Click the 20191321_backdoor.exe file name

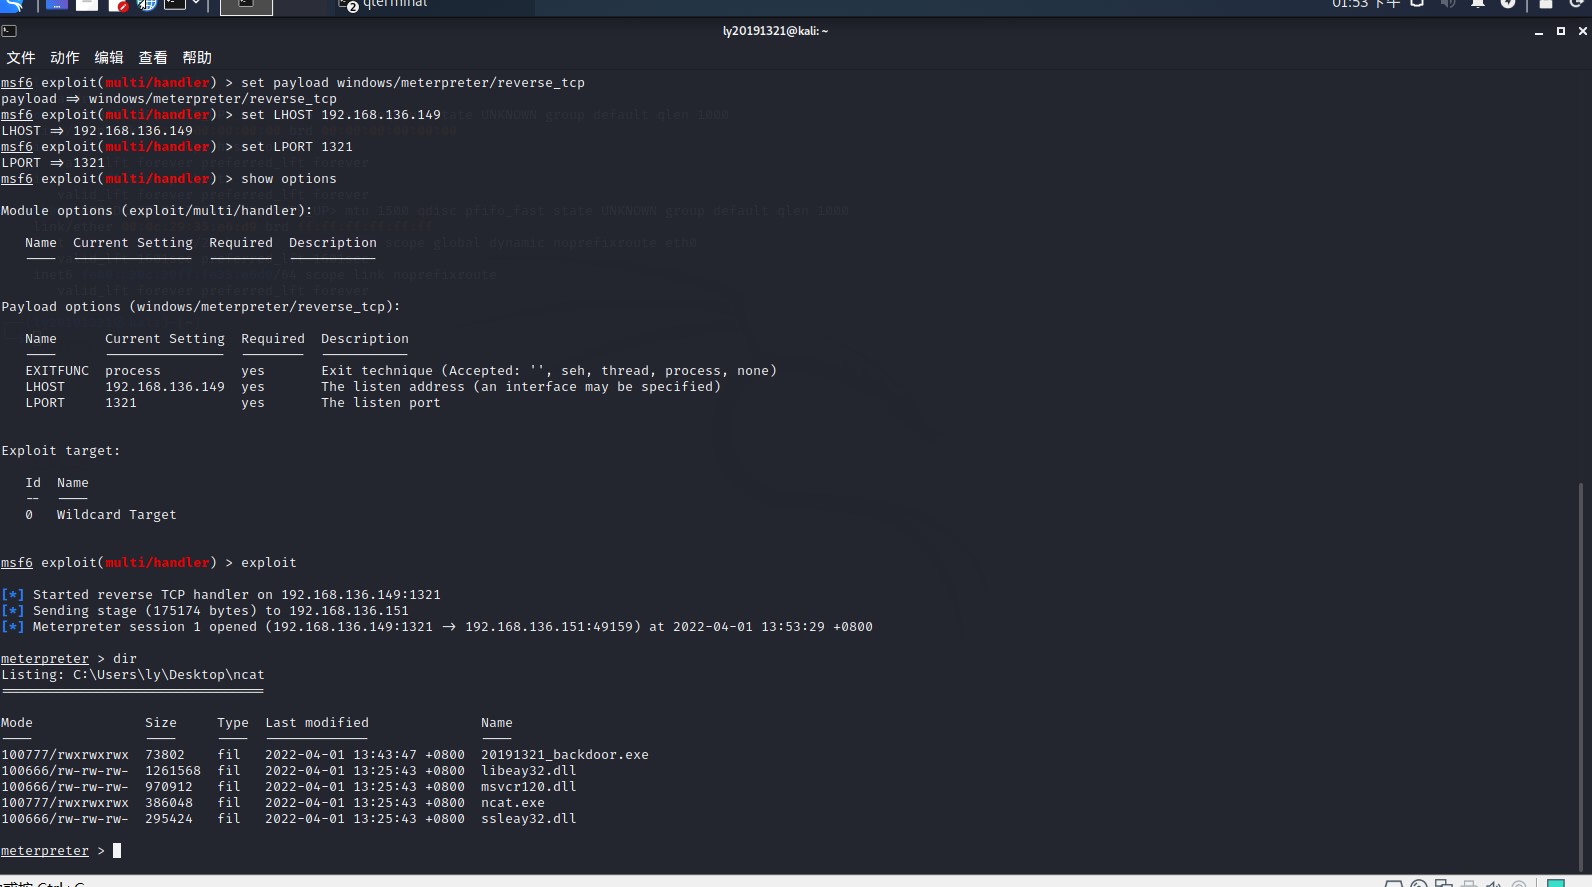pos(565,755)
